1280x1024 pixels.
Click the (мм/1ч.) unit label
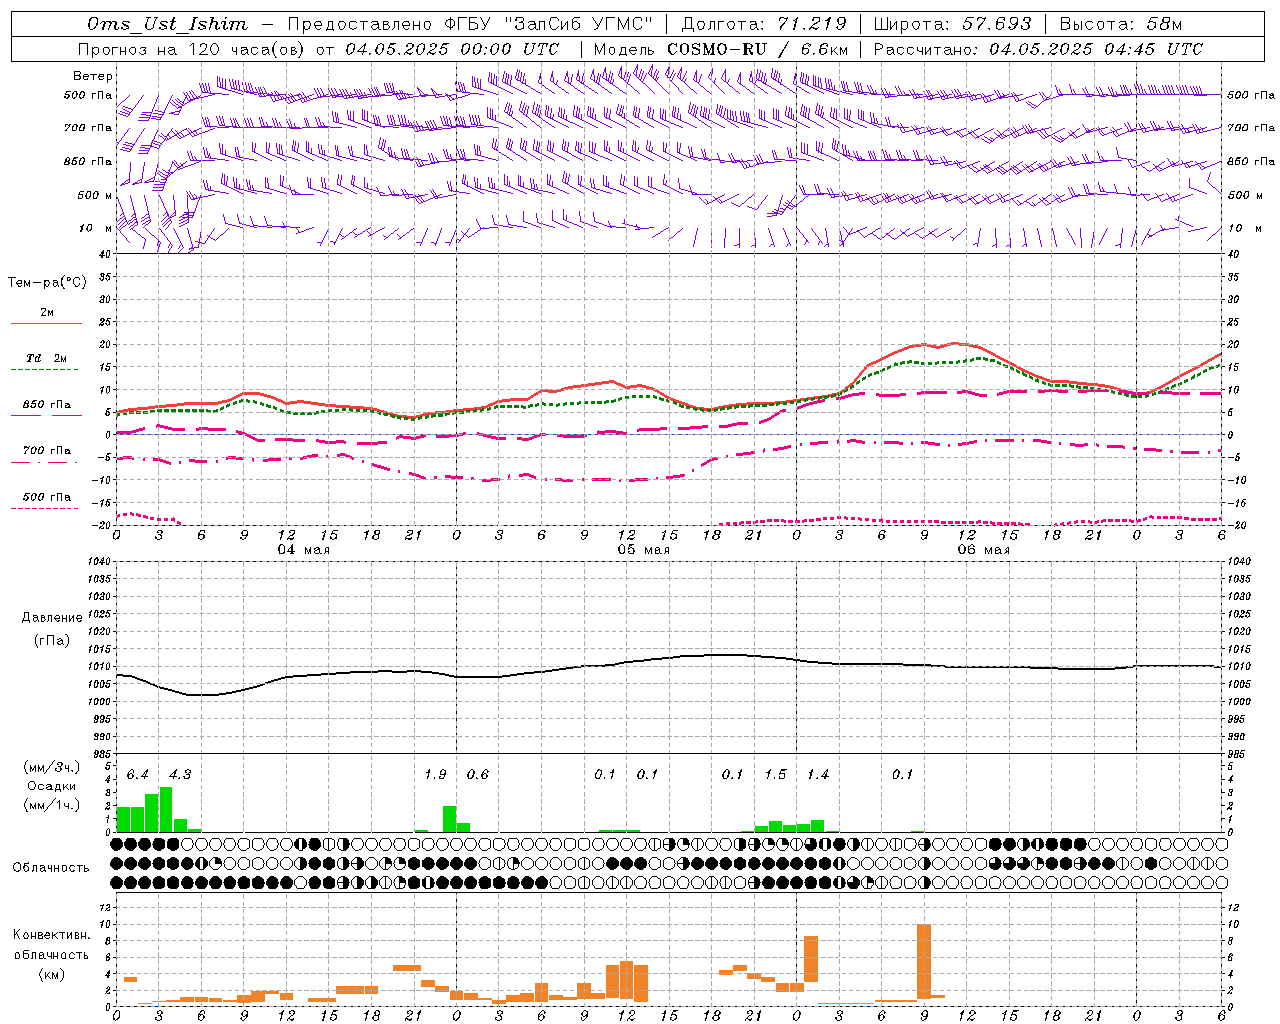pos(52,805)
